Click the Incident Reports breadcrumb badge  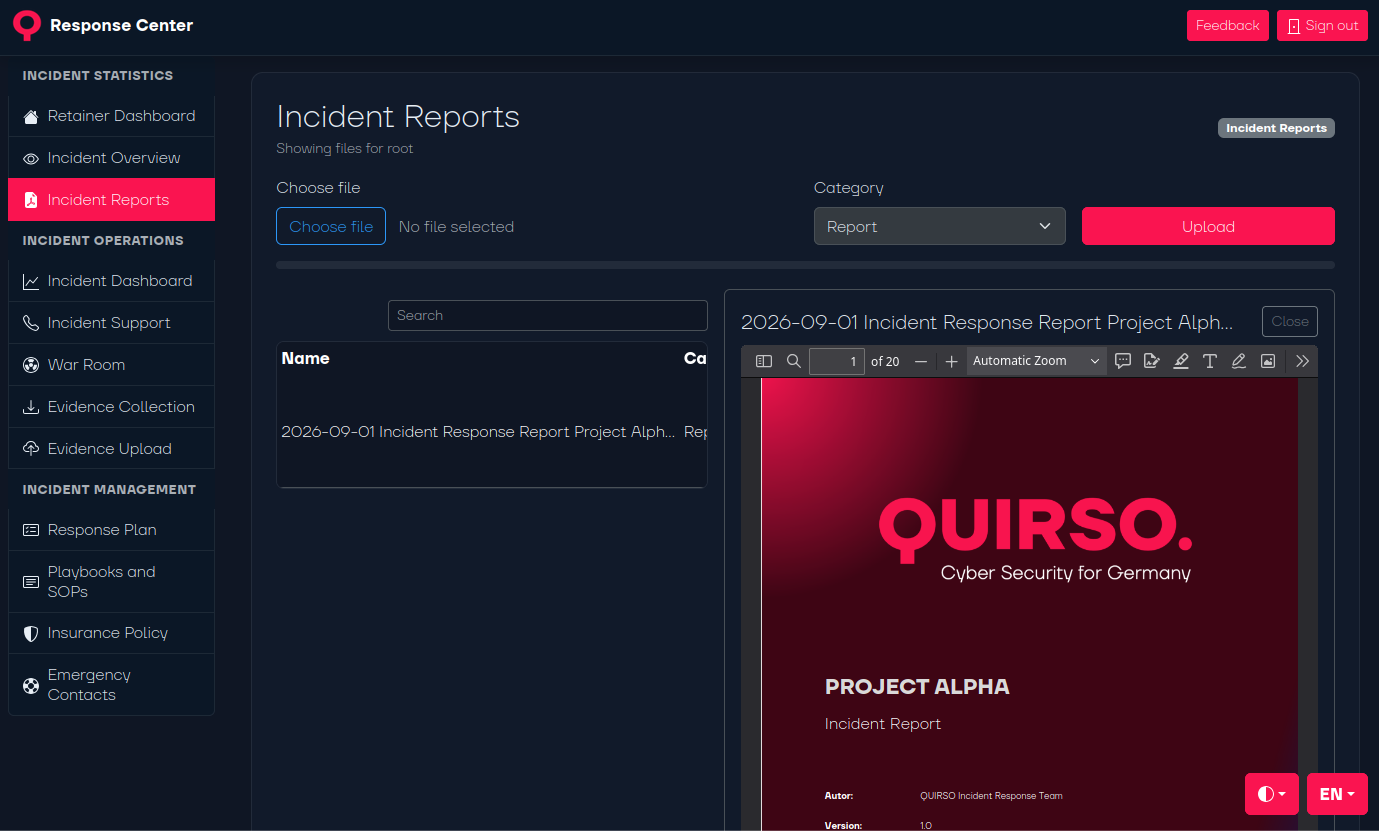1276,128
